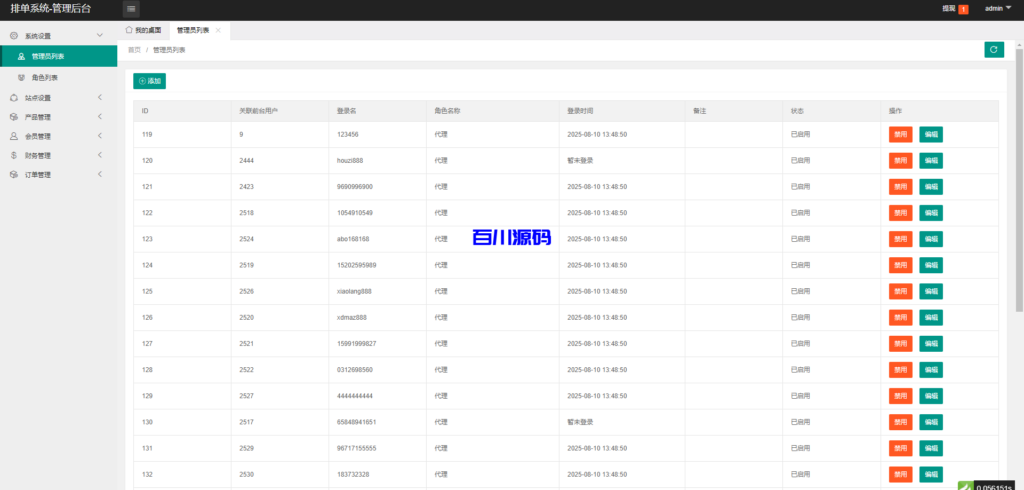
Task: Close the 管理员列表 tab
Action: coord(218,31)
